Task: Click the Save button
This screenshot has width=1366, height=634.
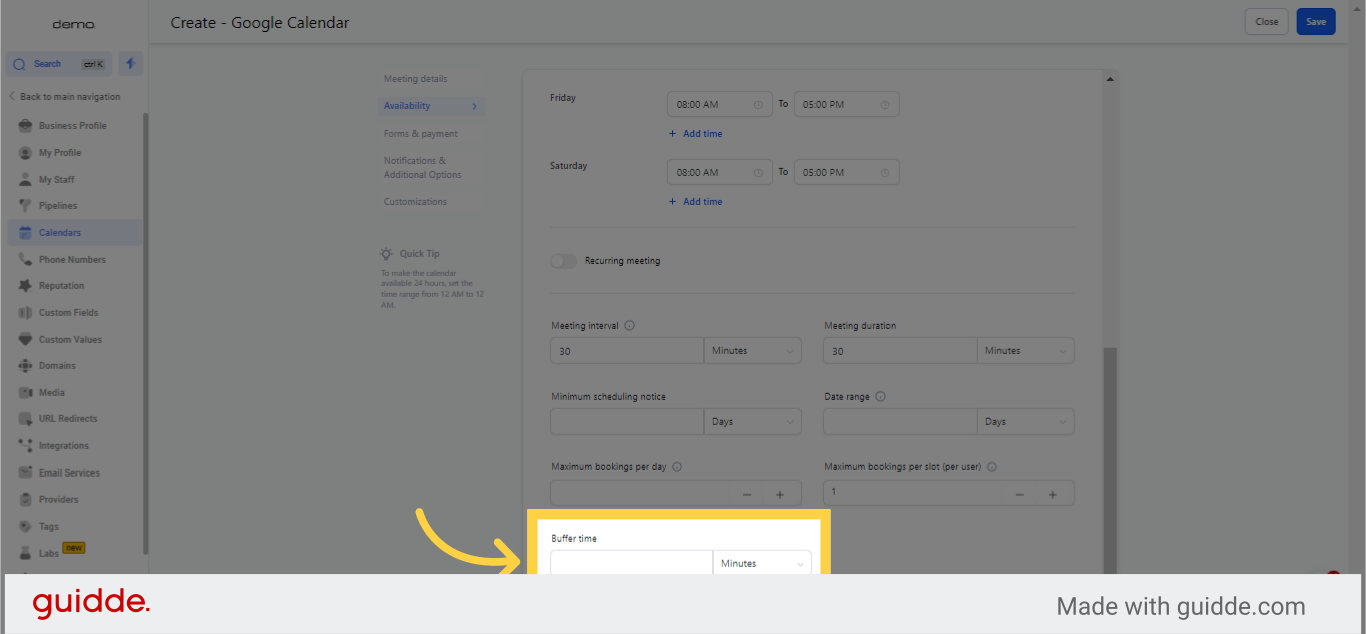Action: (x=1315, y=22)
